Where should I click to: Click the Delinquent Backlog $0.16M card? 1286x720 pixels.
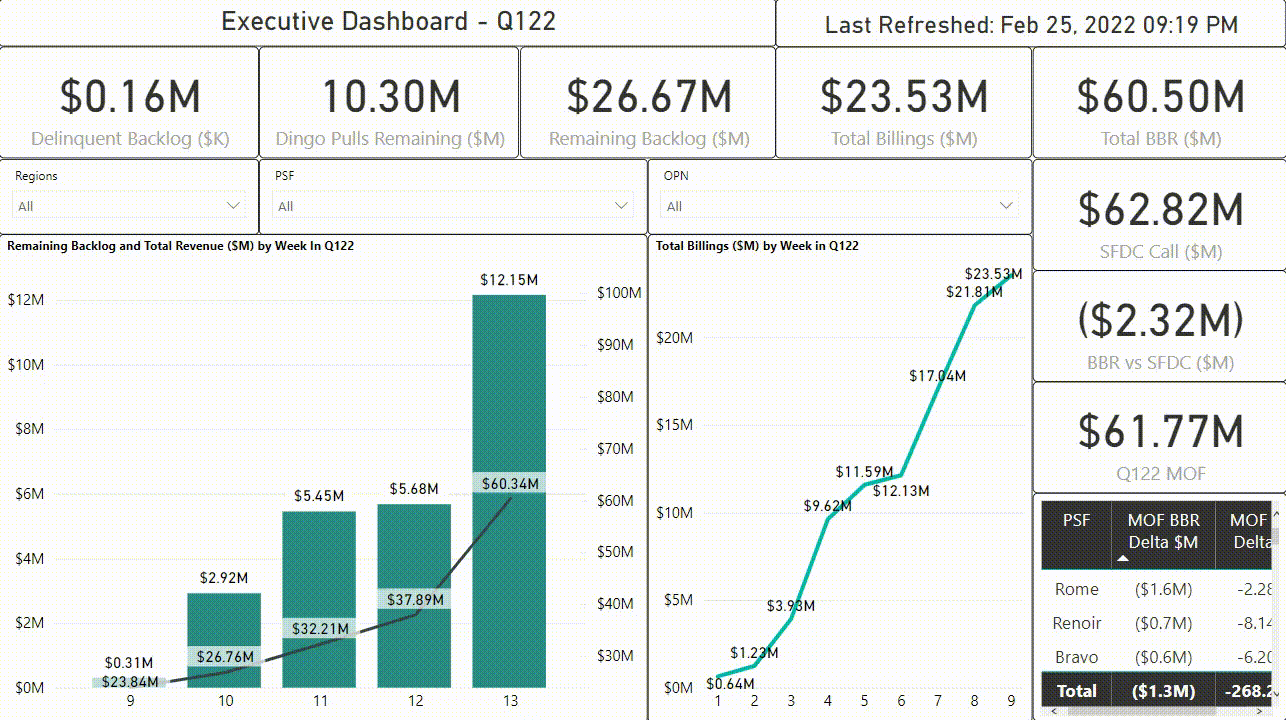tap(130, 103)
